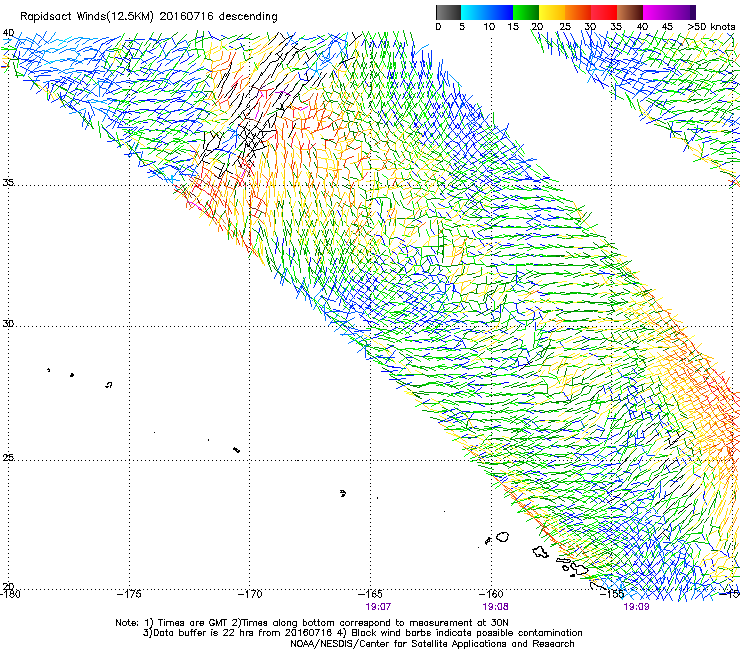Select the '15' label under the color bar
The image size is (740, 650).
click(x=513, y=27)
